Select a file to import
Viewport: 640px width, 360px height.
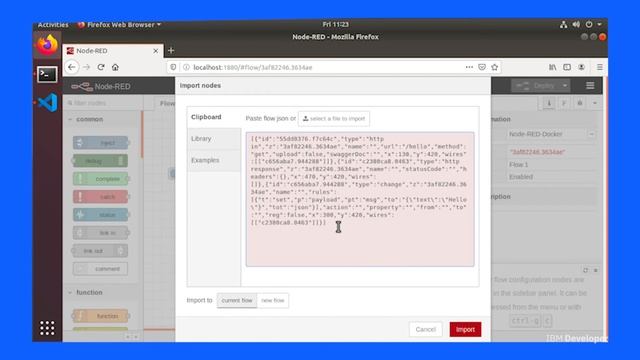pyautogui.click(x=334, y=118)
